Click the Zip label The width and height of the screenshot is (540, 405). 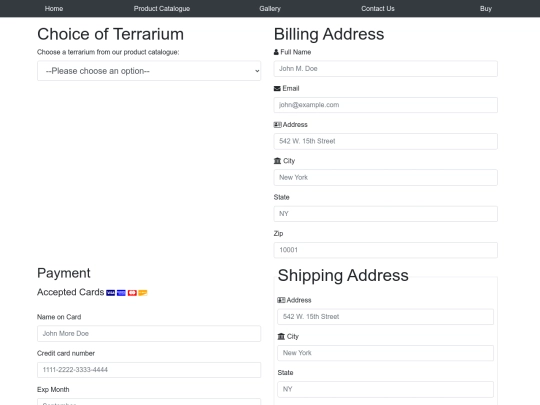coord(278,233)
